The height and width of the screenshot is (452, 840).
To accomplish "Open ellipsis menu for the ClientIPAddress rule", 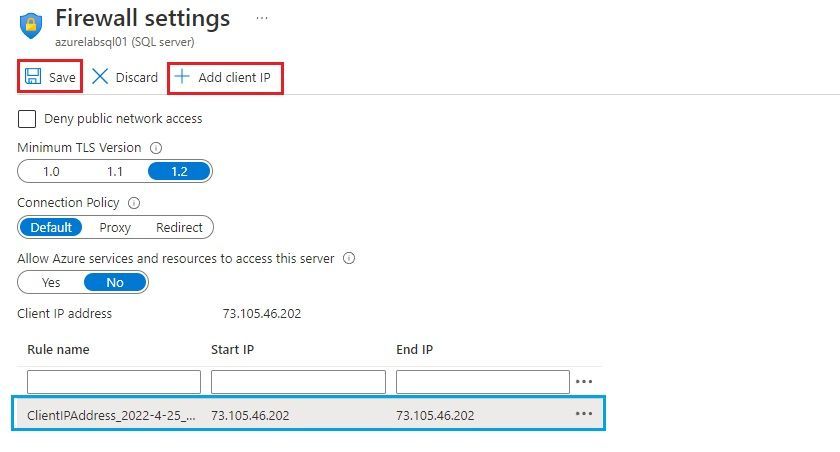I will (x=584, y=413).
